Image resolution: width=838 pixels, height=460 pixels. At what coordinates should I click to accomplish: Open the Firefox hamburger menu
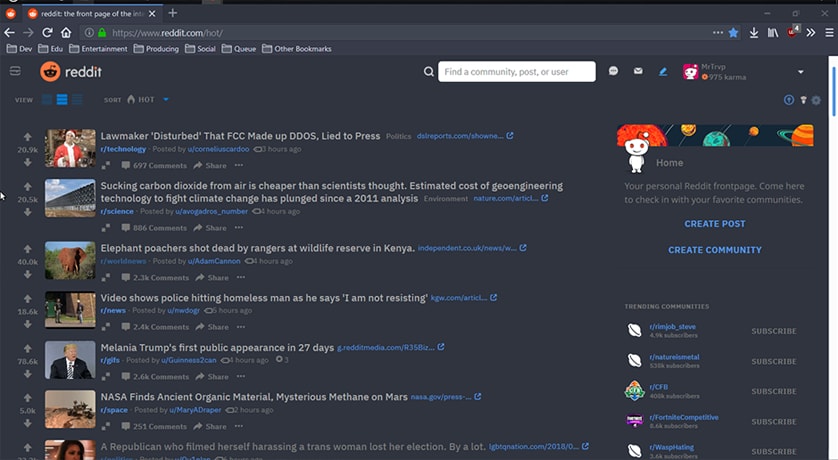pos(829,33)
